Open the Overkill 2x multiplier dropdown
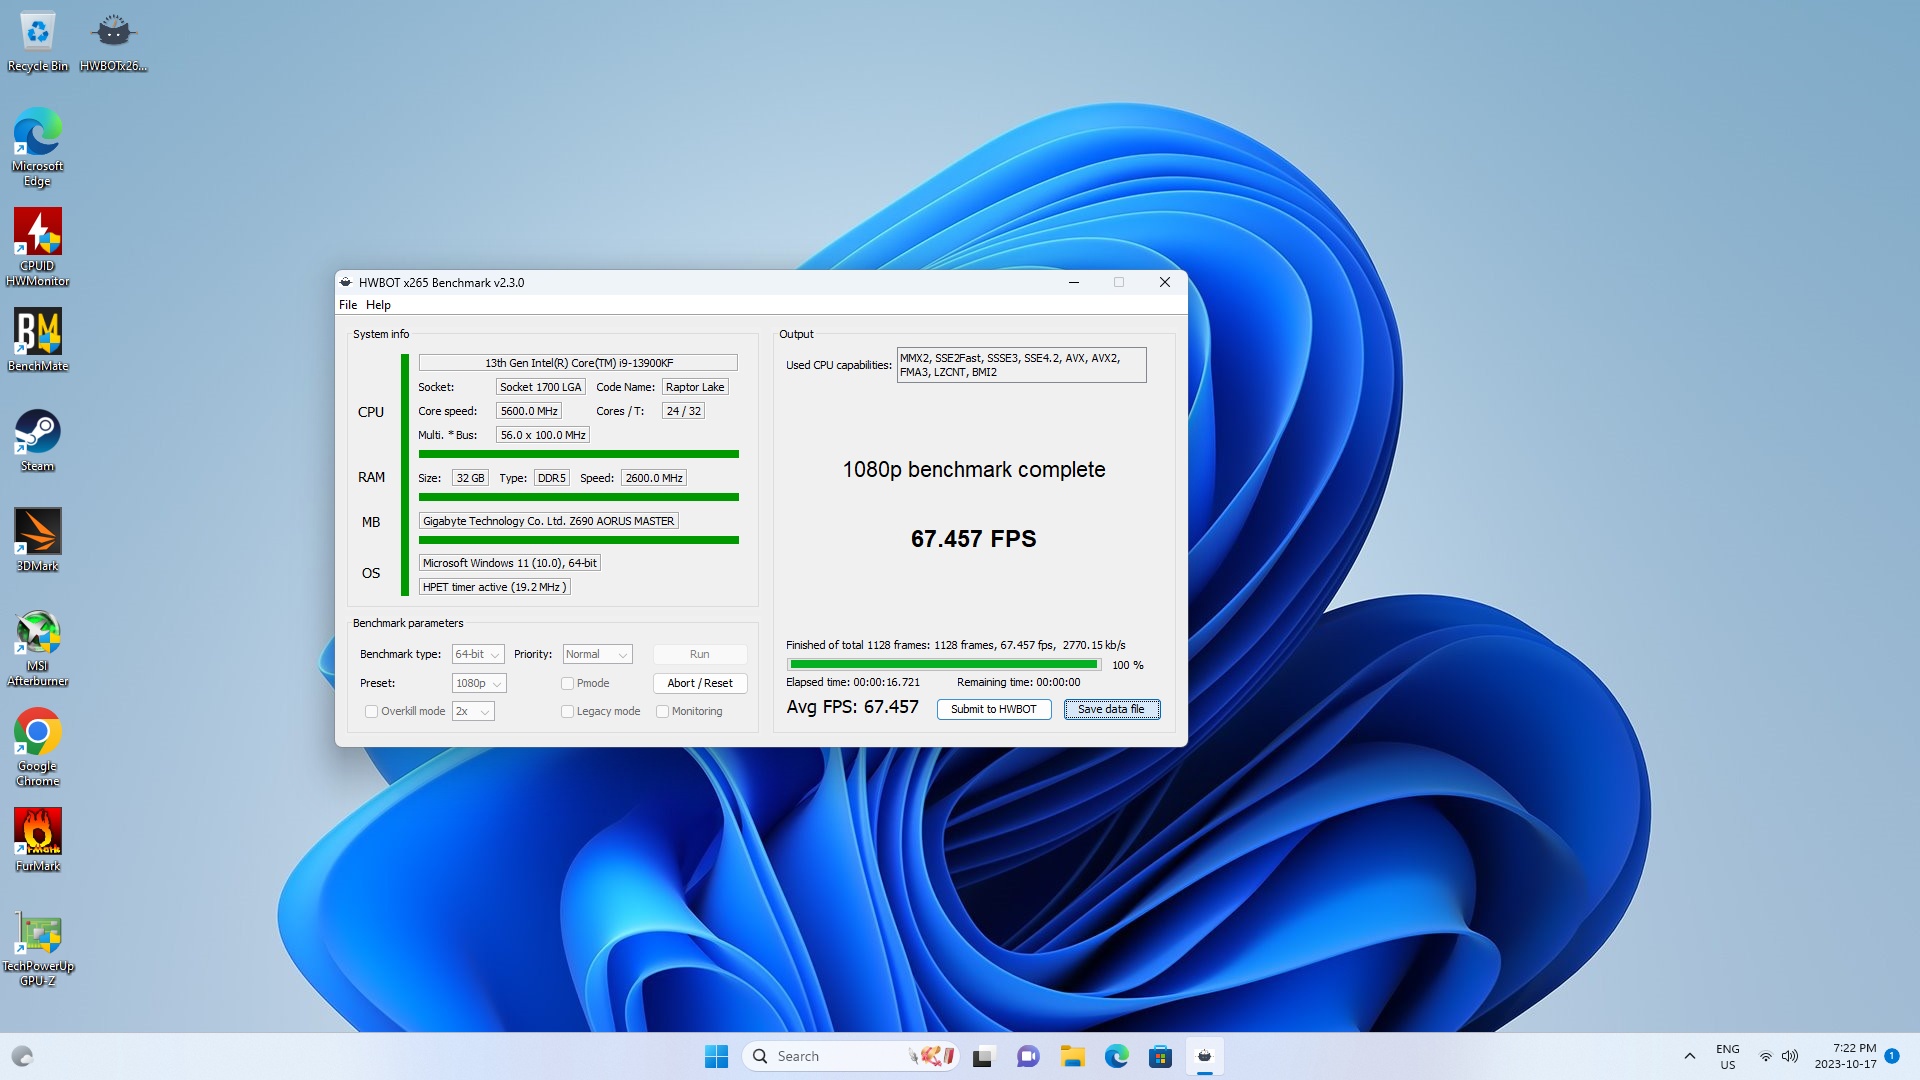The image size is (1920, 1080). click(x=473, y=711)
